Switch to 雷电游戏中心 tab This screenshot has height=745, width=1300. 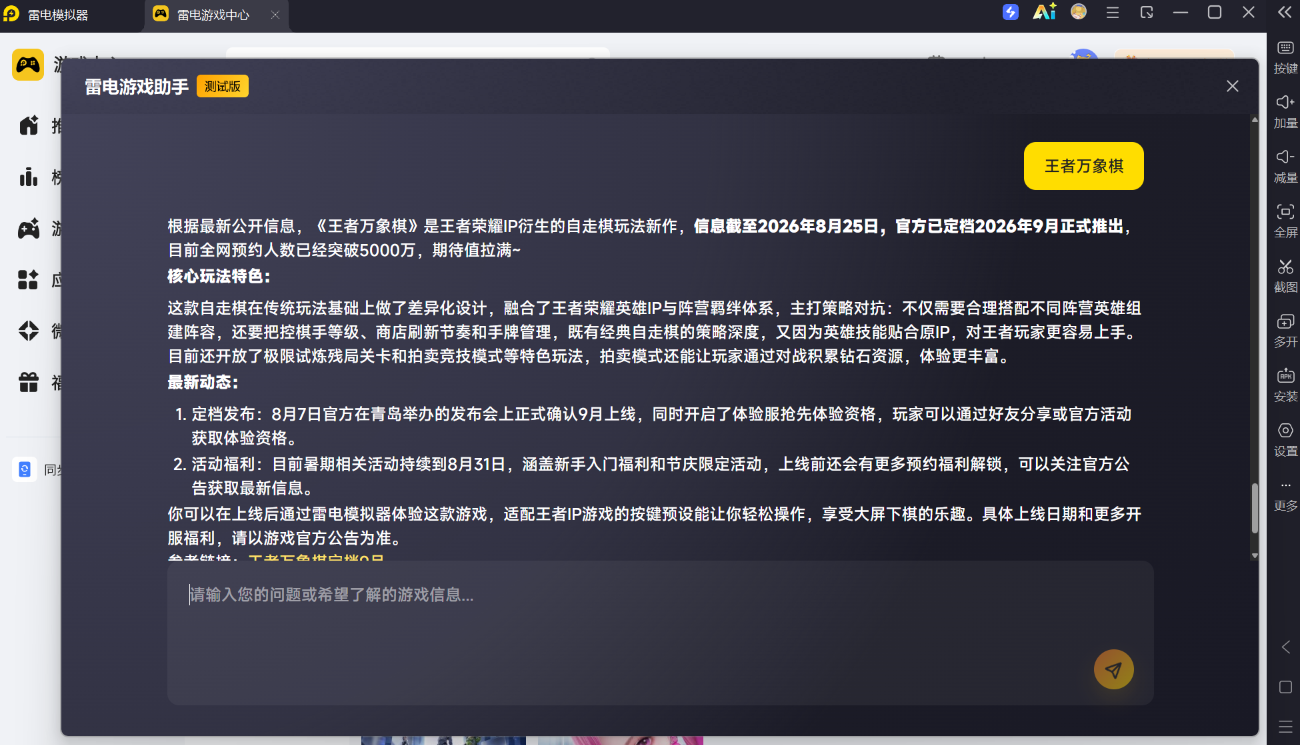pyautogui.click(x=215, y=14)
